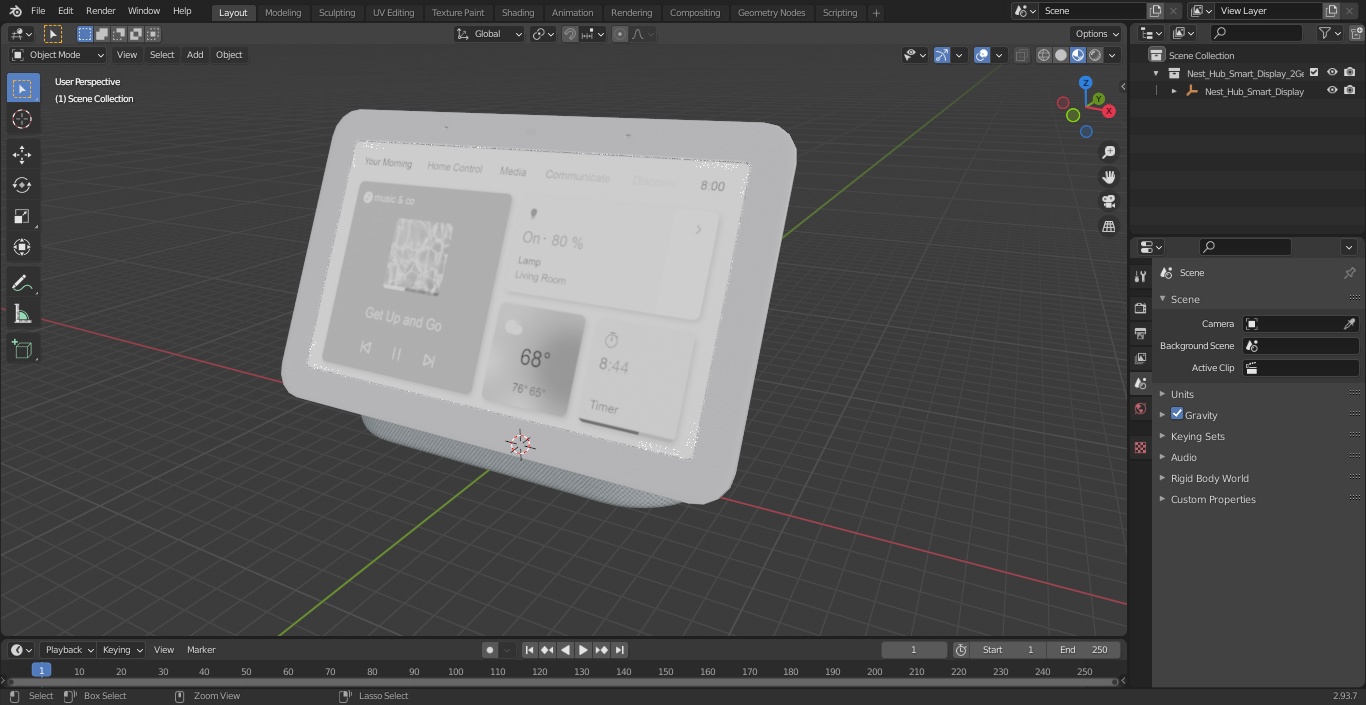This screenshot has width=1366, height=705.
Task: Open Tool properties tab
Action: (x=1140, y=277)
